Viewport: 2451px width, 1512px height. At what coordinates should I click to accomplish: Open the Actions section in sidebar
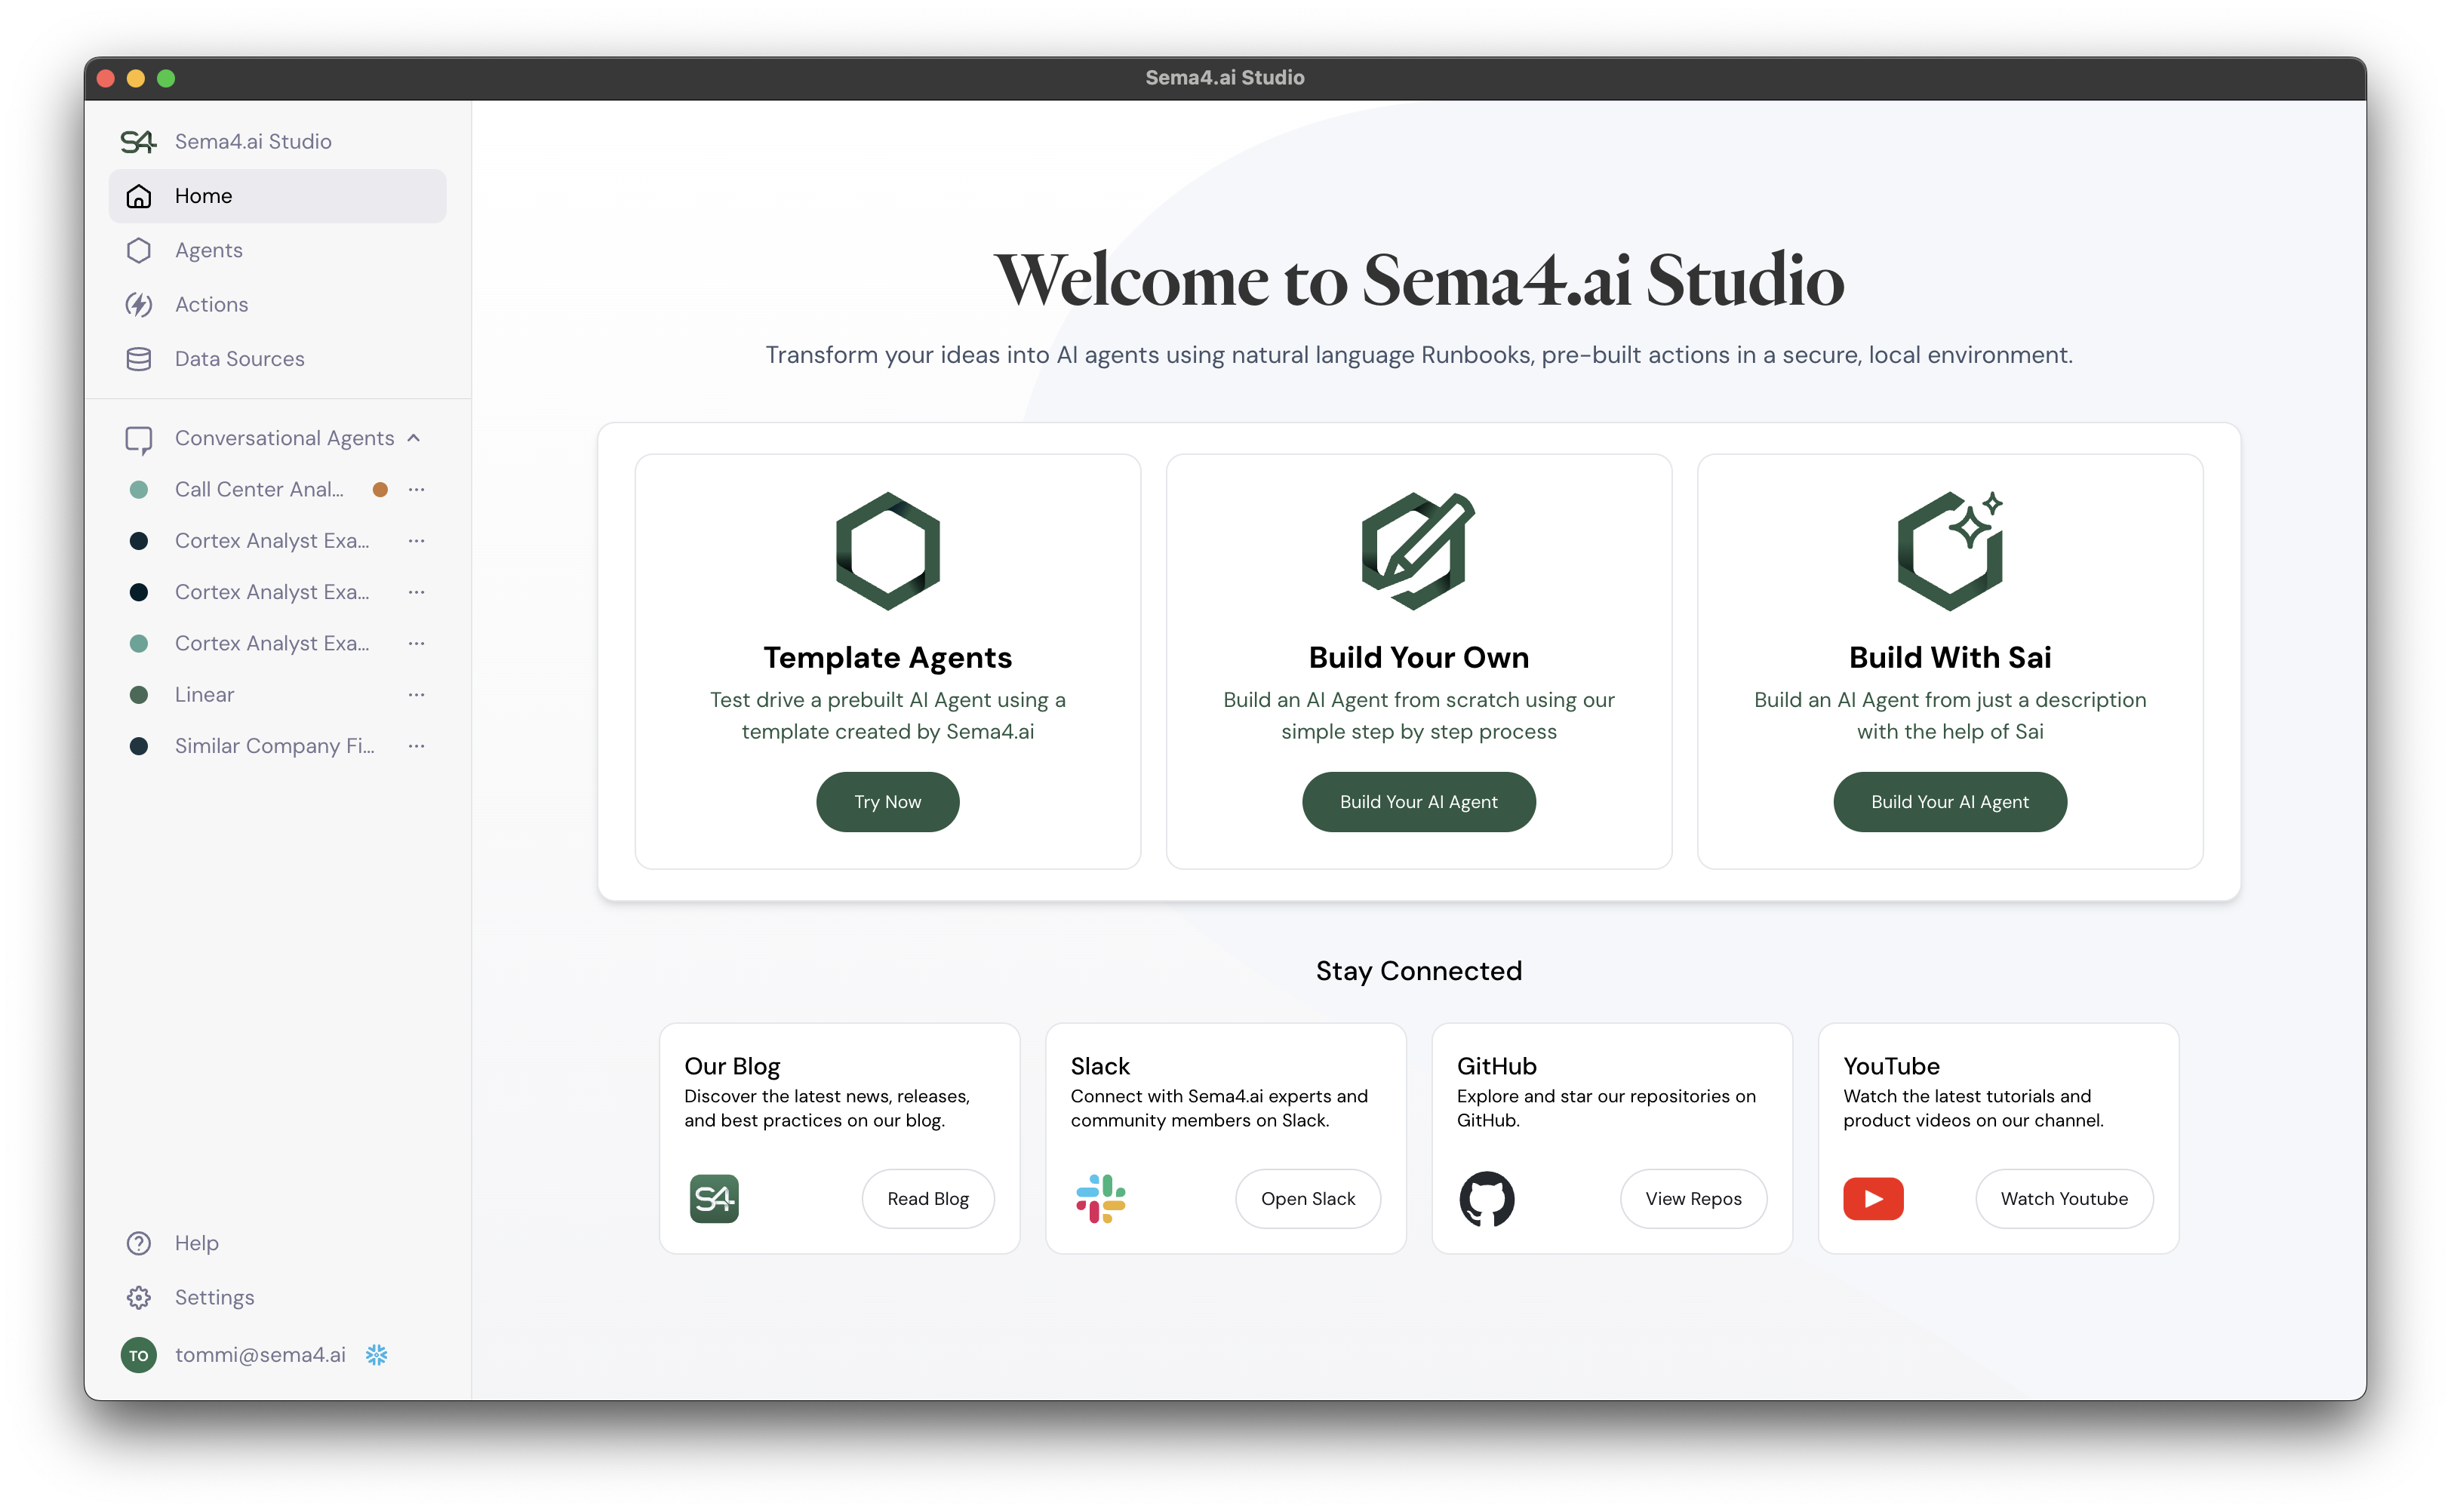click(x=278, y=304)
